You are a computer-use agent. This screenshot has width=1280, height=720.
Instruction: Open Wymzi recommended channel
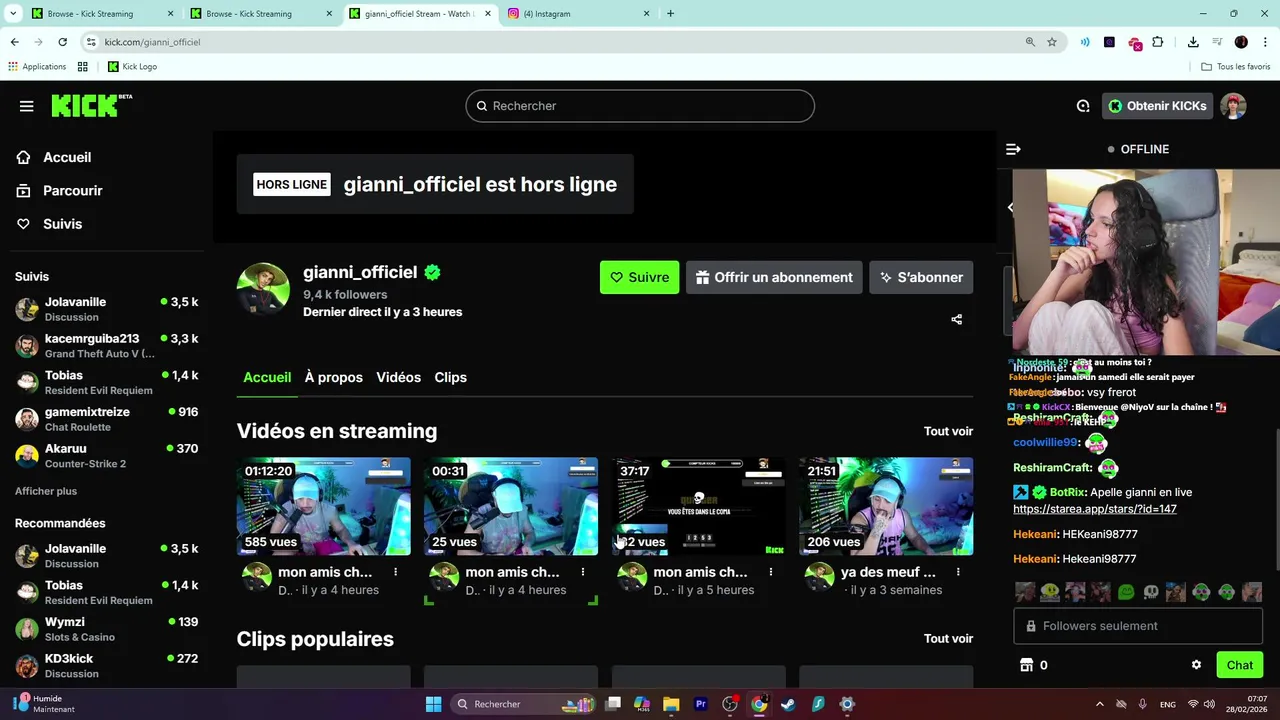(x=106, y=629)
